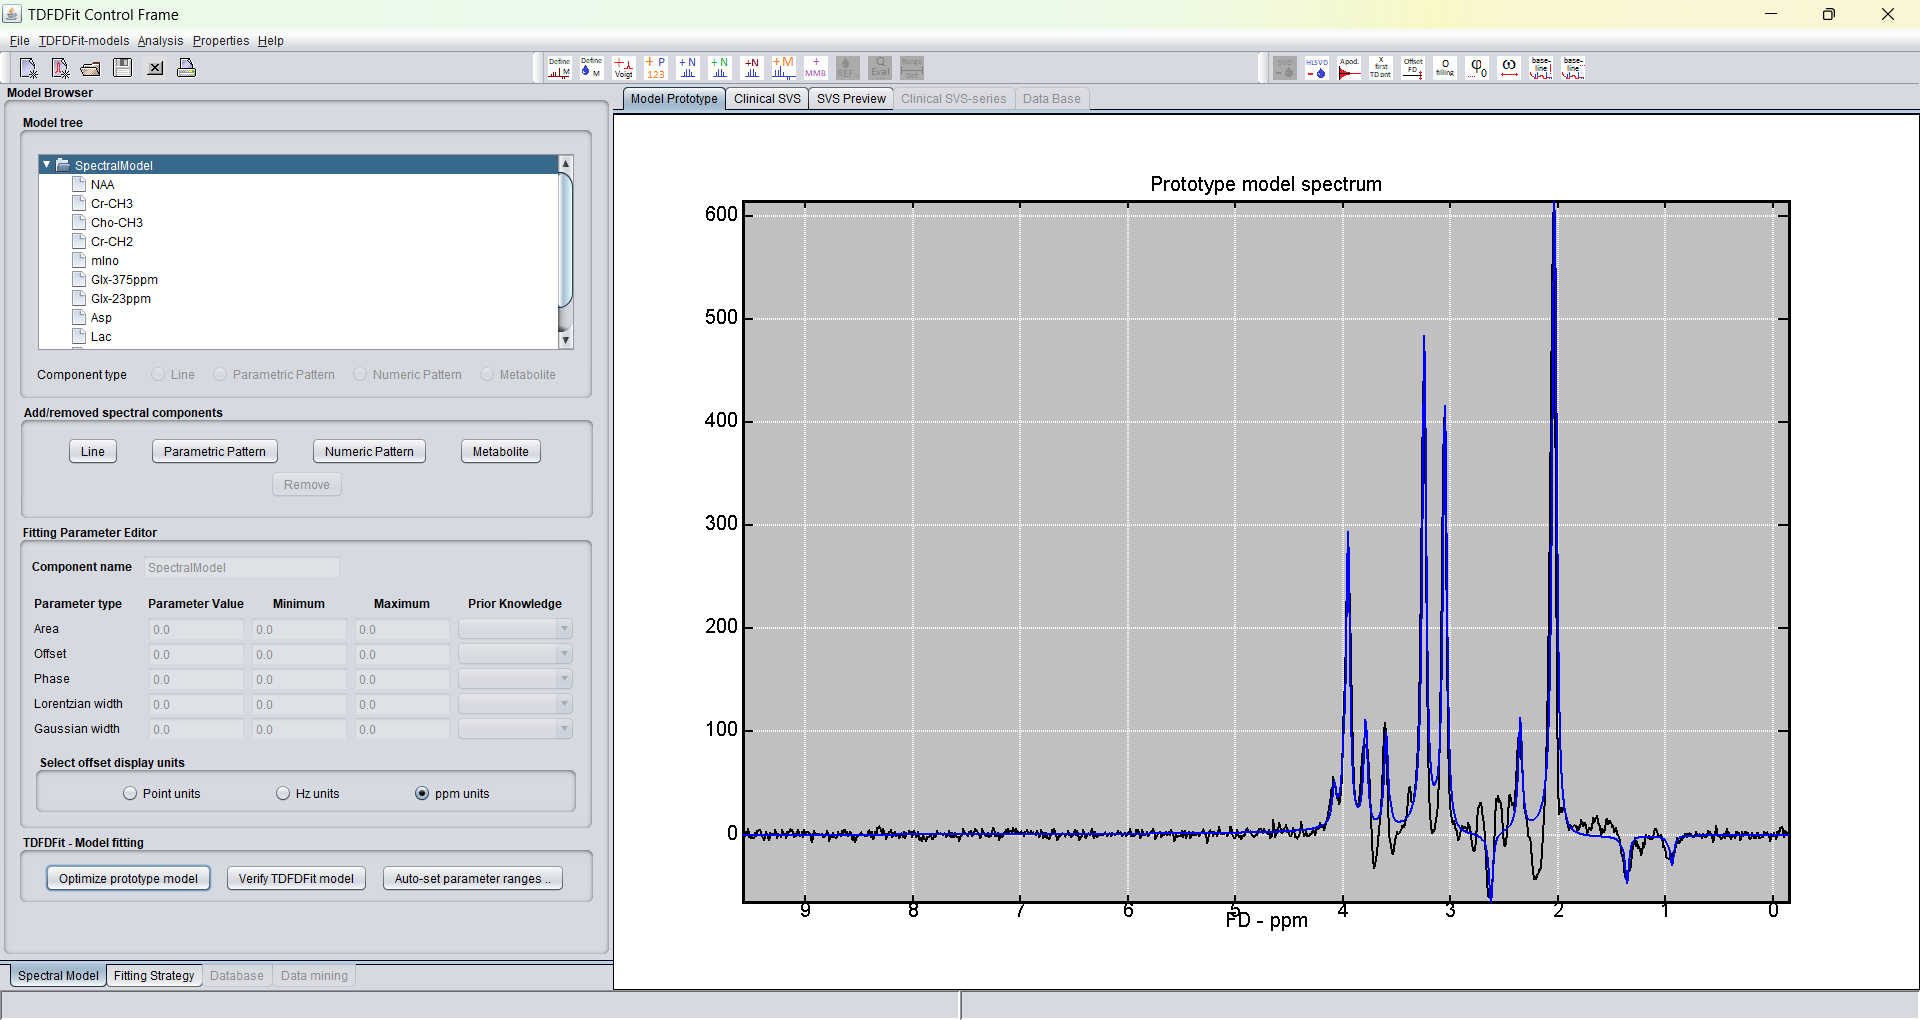The width and height of the screenshot is (1920, 1020).
Task: Click Verify TDFDFit model
Action: click(x=296, y=879)
